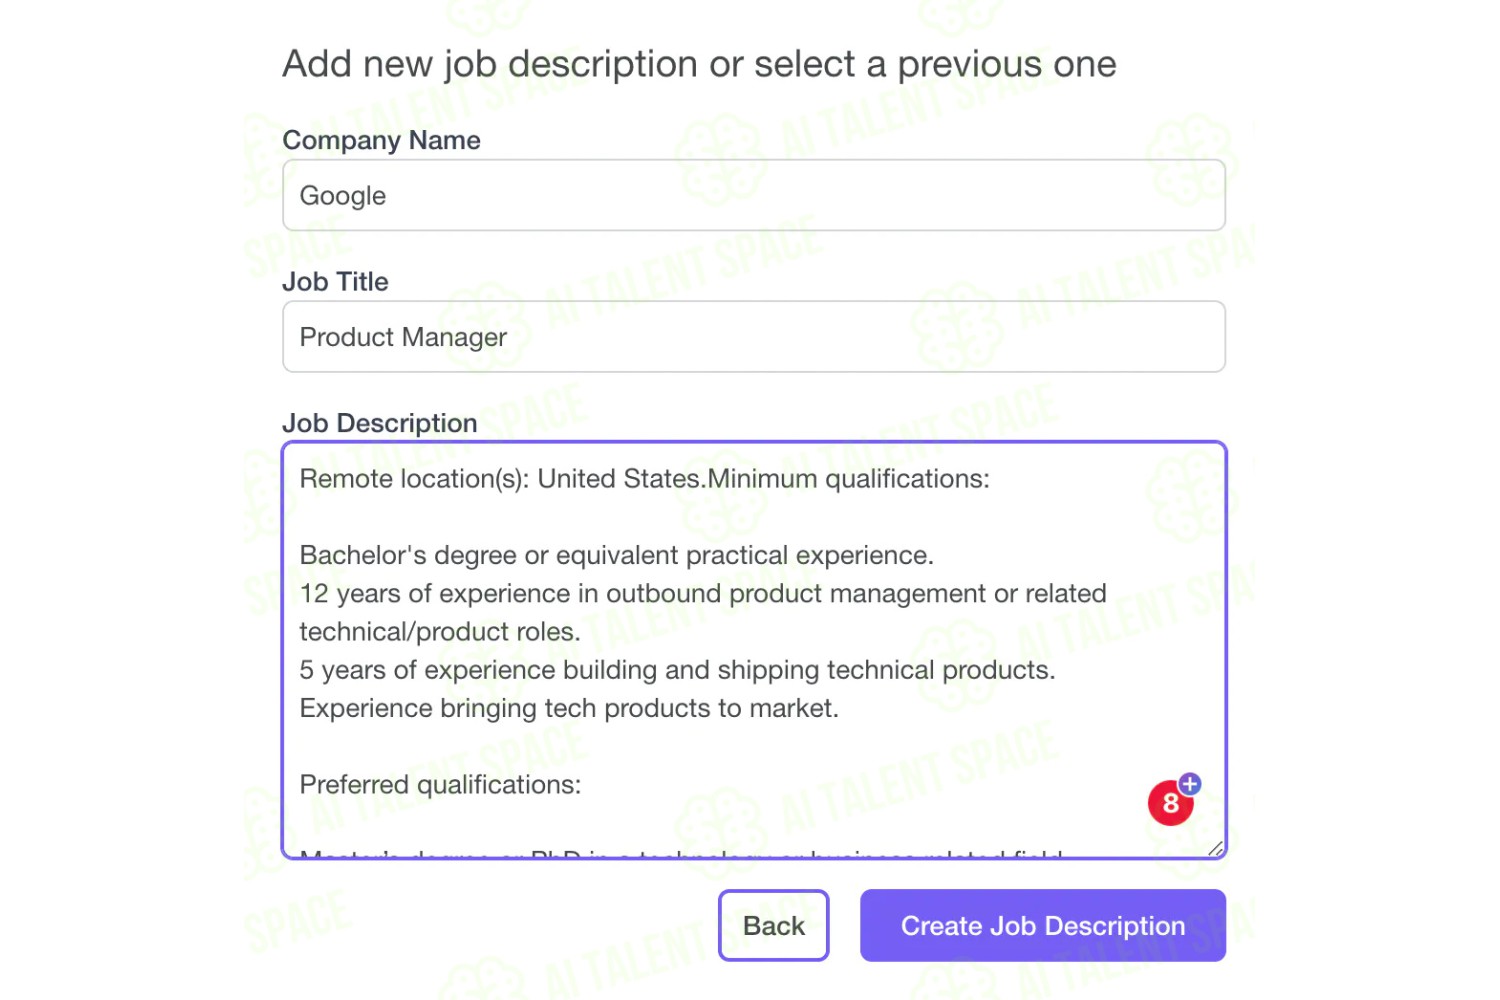Click the blue plus icon on badge

1189,783
